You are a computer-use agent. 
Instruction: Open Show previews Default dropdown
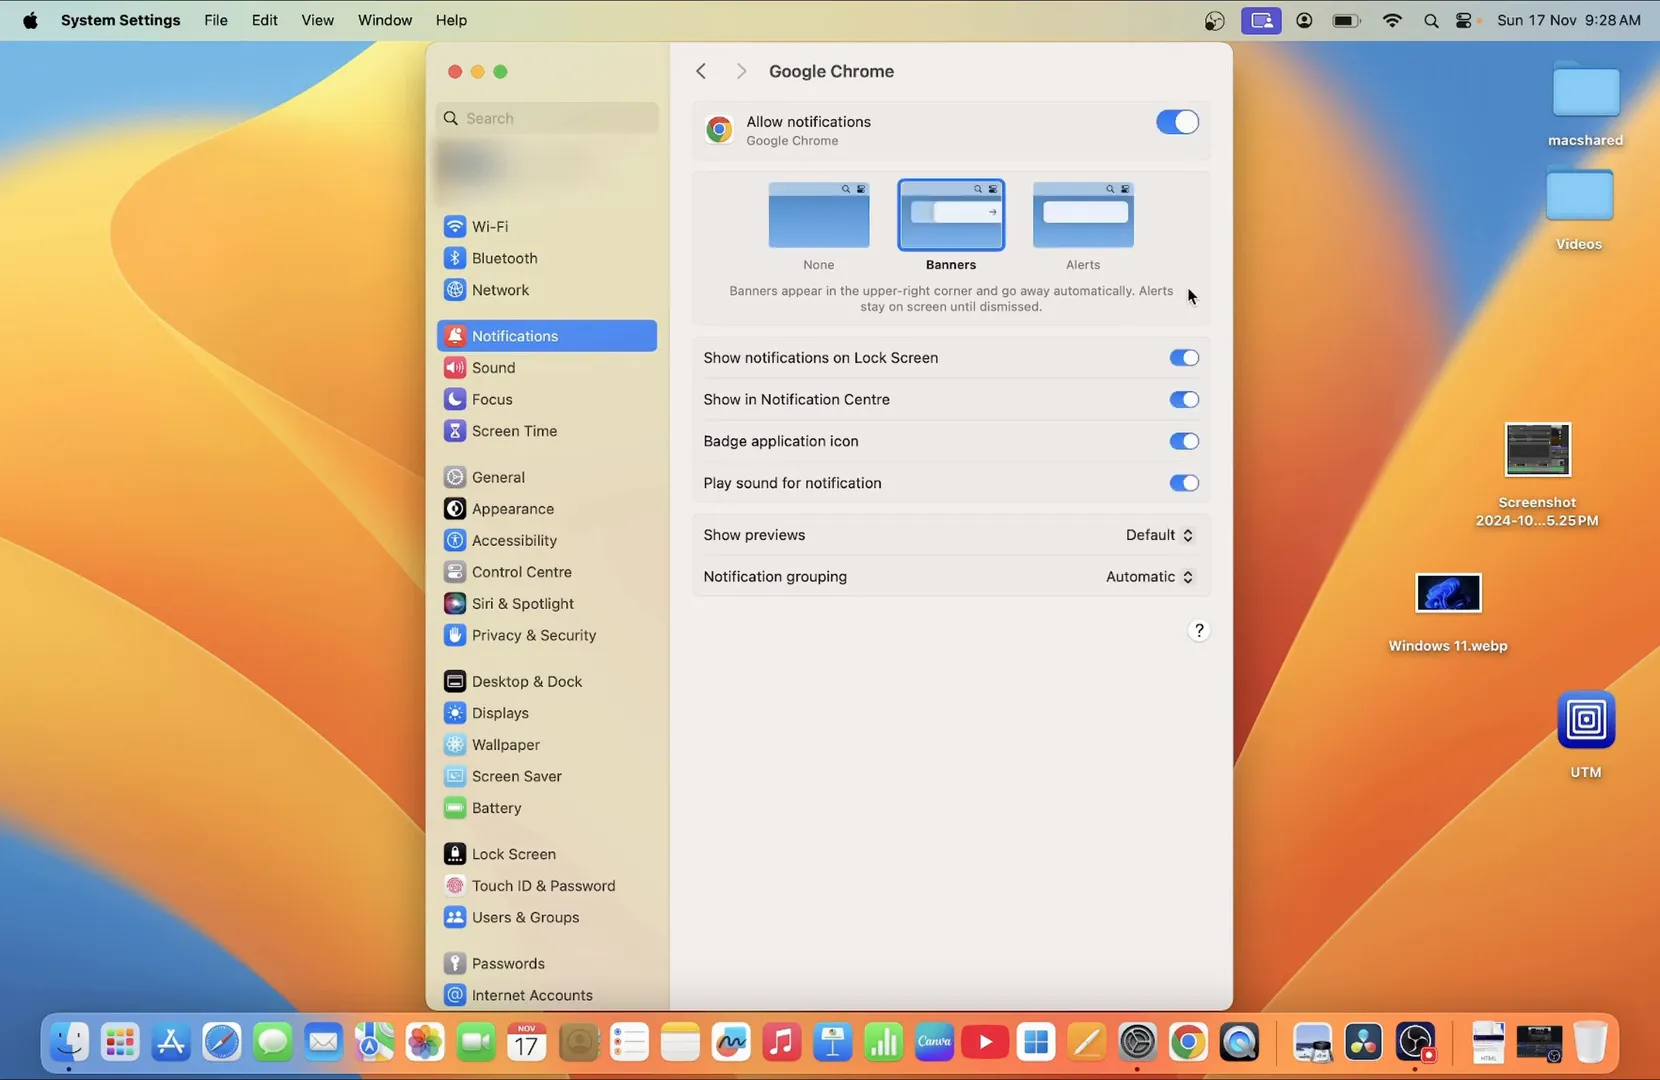click(1160, 535)
